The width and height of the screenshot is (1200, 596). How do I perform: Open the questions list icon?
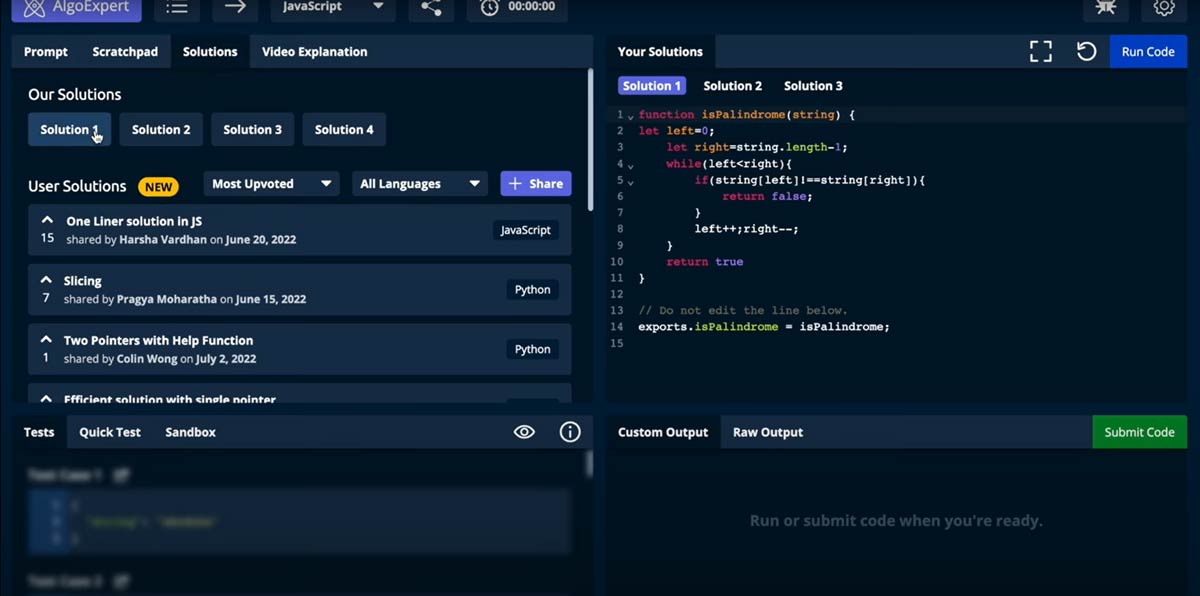coord(177,9)
